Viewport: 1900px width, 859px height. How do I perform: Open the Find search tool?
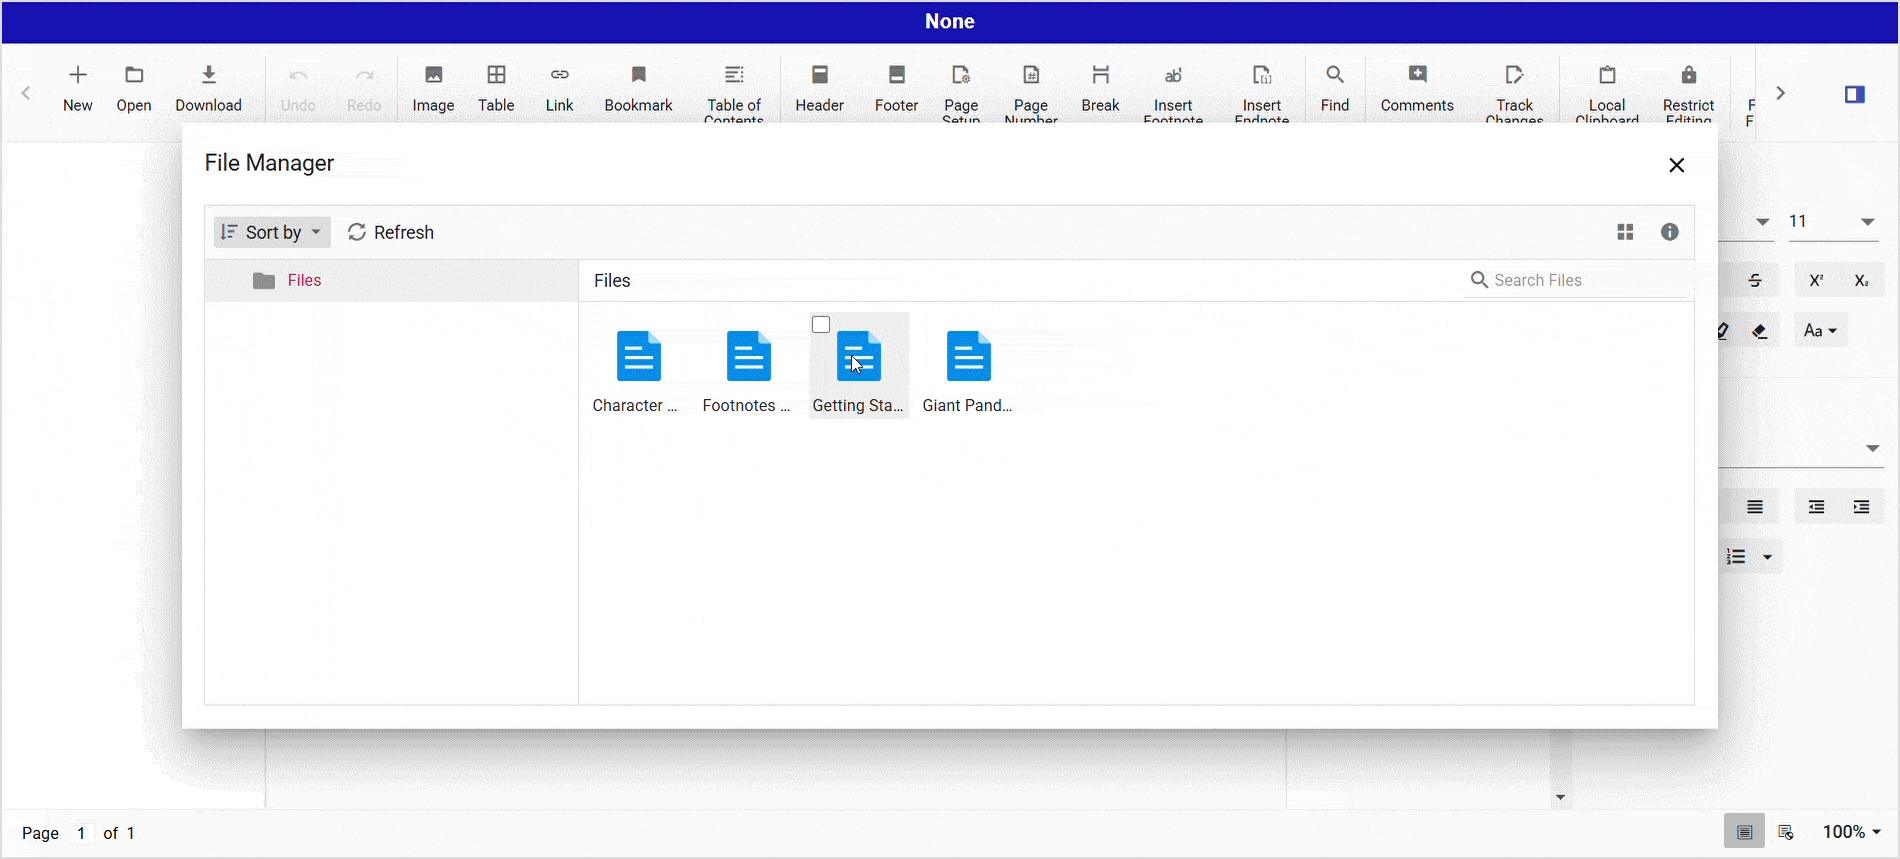coord(1334,88)
